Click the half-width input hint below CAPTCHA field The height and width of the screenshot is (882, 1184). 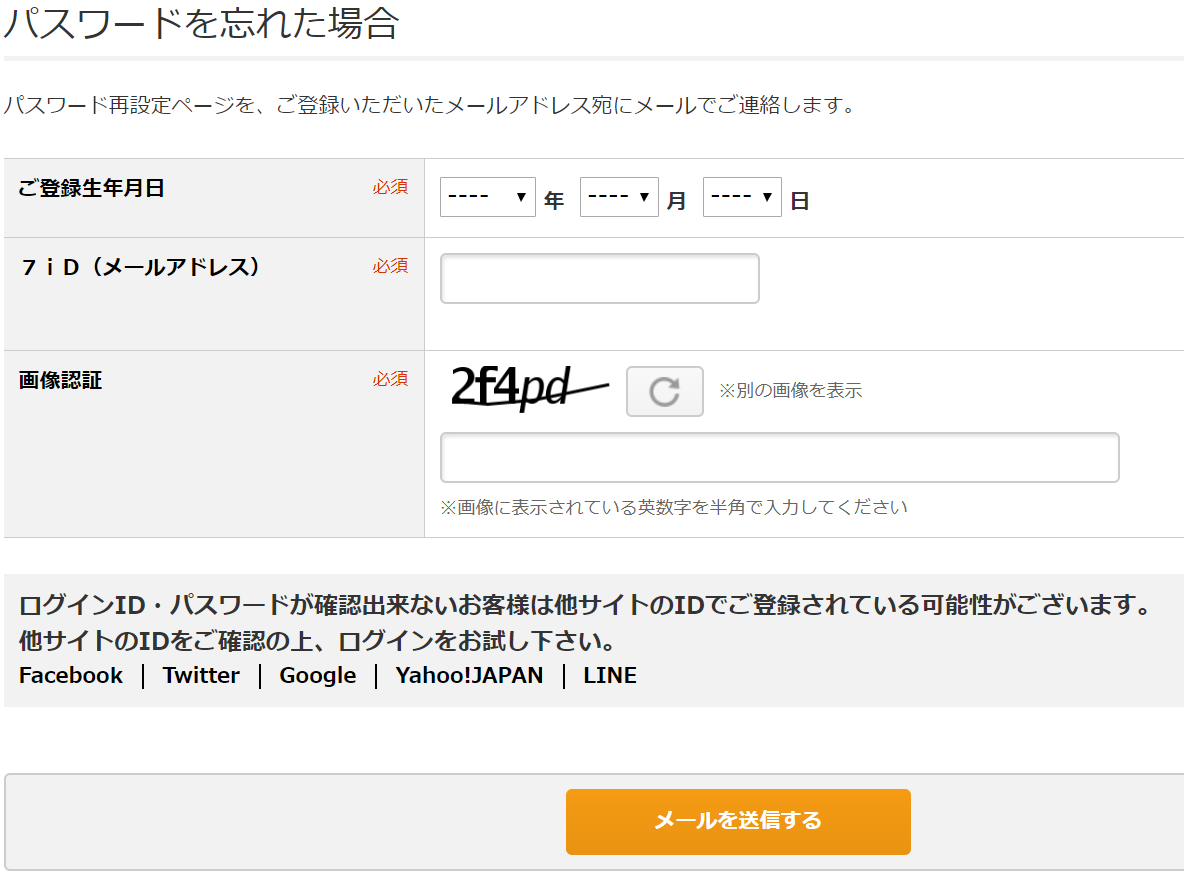(674, 507)
